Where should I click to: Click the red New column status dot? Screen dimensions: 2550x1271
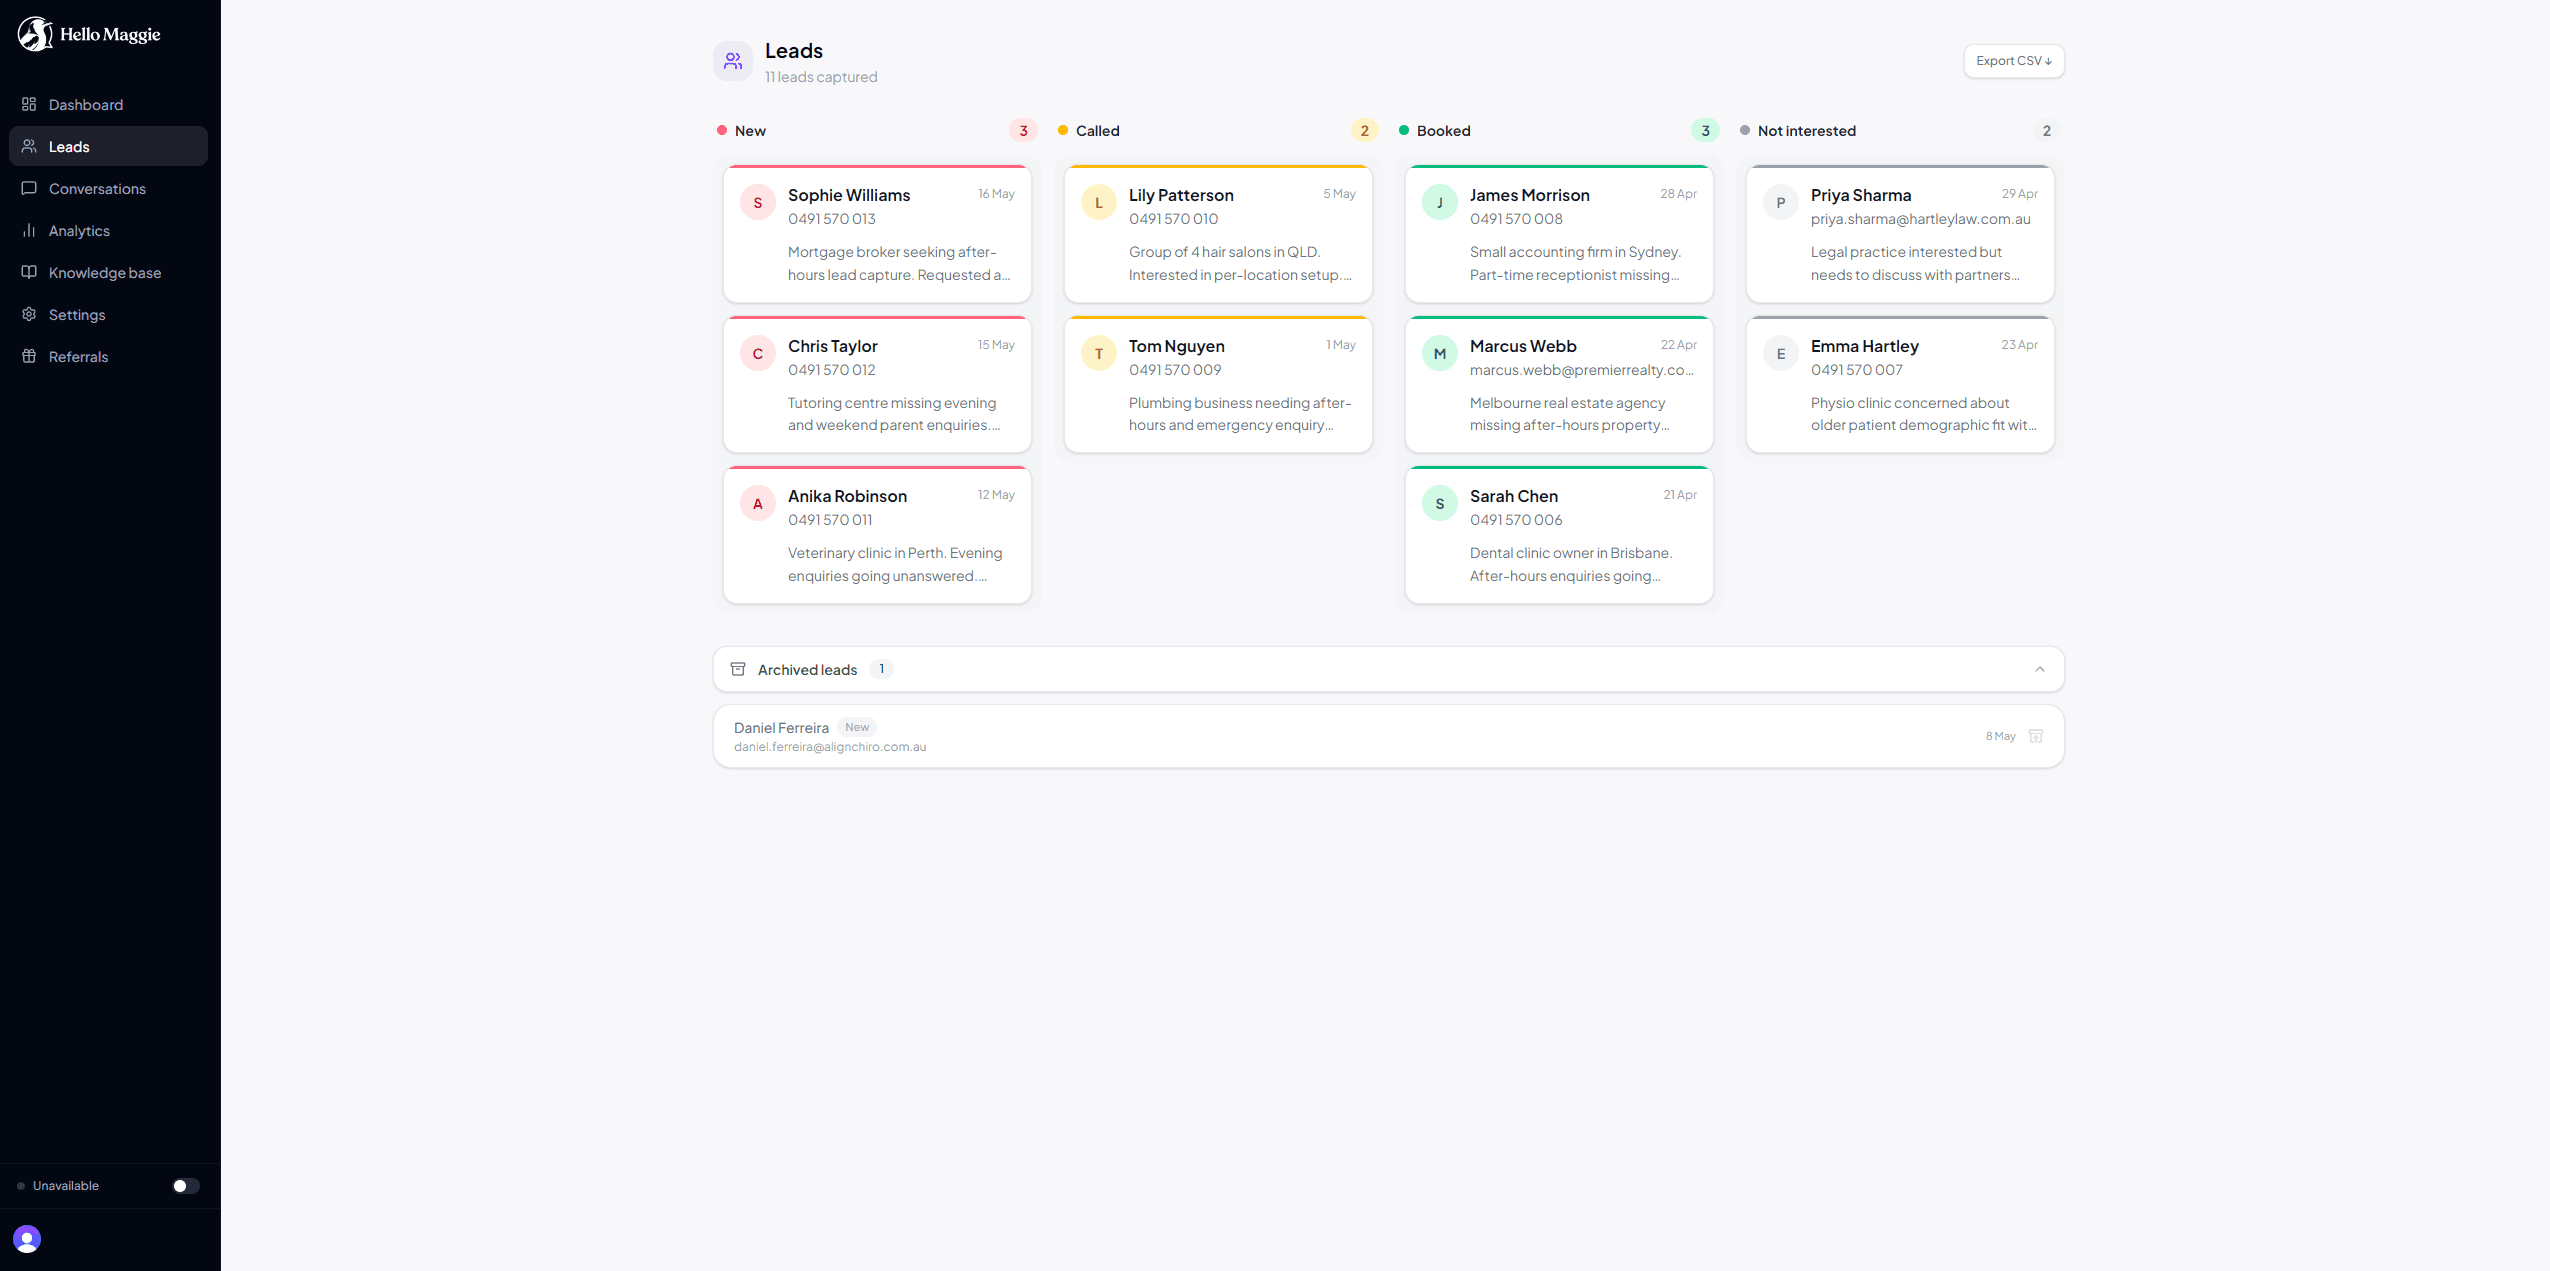click(722, 130)
